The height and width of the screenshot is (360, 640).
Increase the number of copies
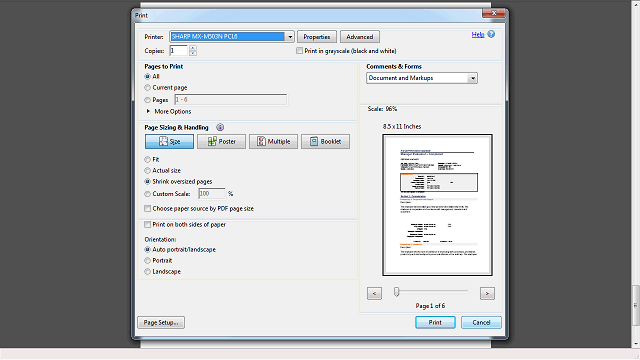click(193, 48)
